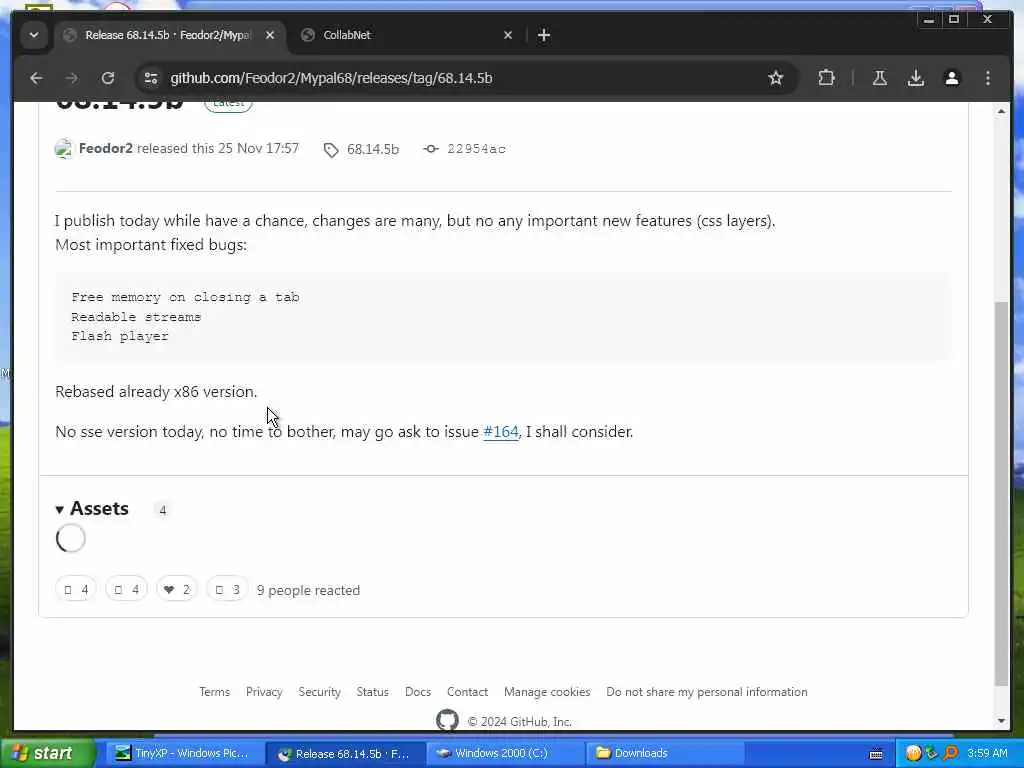This screenshot has height=768, width=1024.
Task: Open the Privacy footer link
Action: pyautogui.click(x=264, y=692)
